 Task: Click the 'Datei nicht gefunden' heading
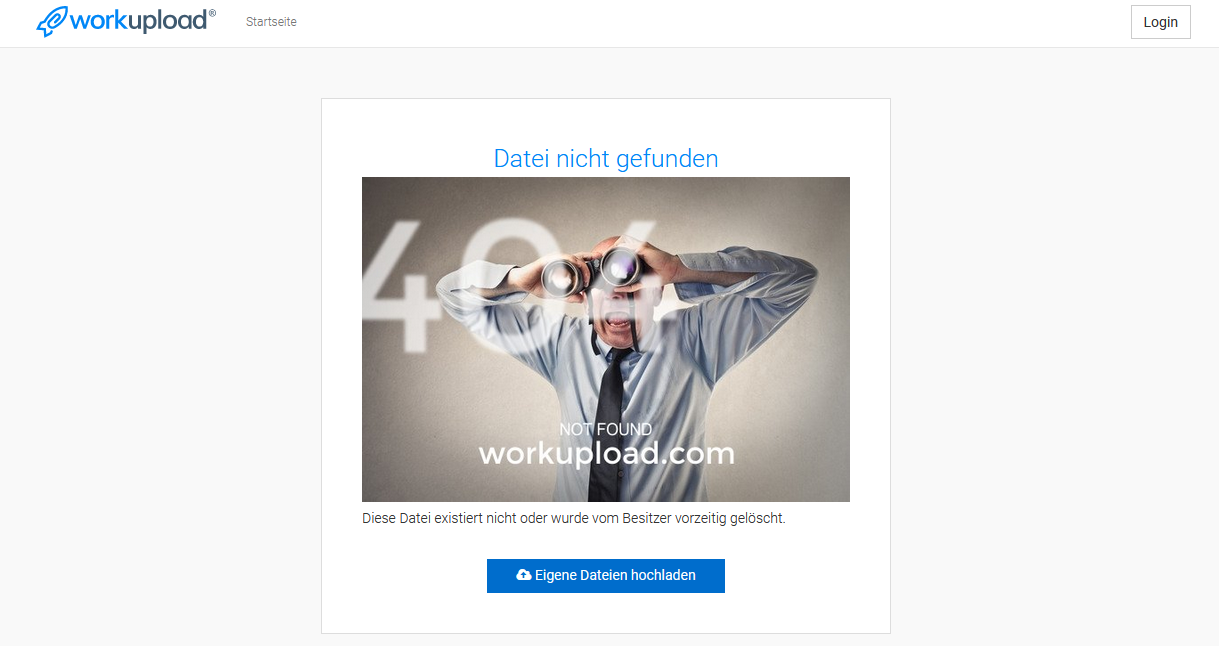[x=606, y=158]
